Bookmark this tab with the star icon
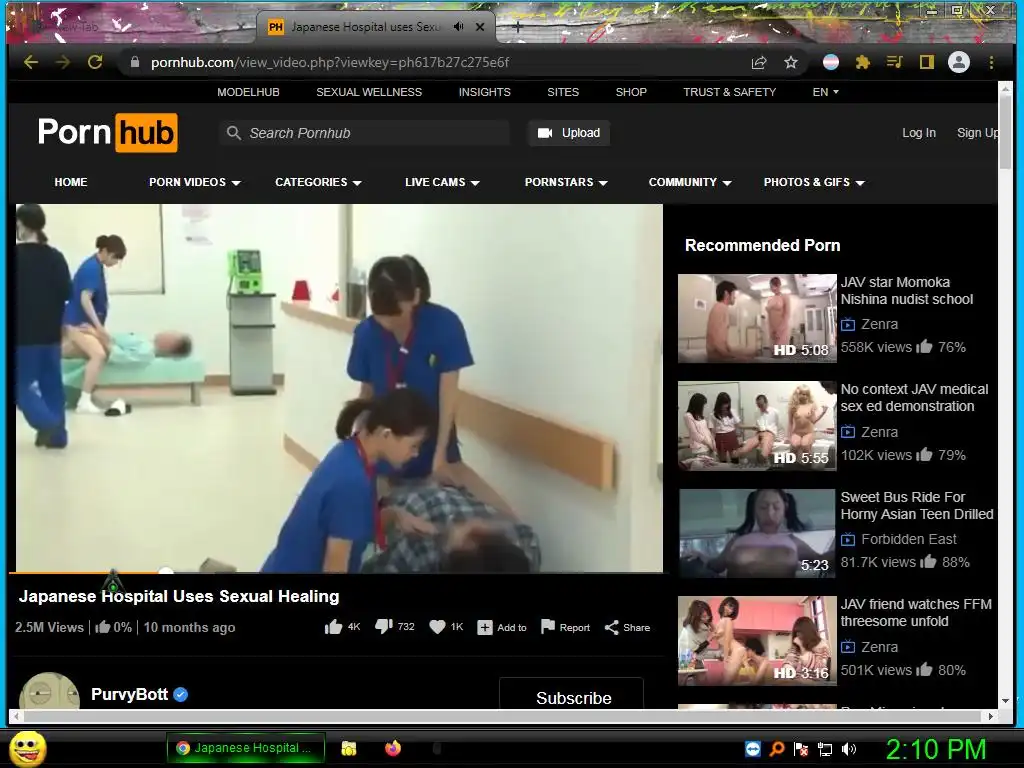 (791, 62)
